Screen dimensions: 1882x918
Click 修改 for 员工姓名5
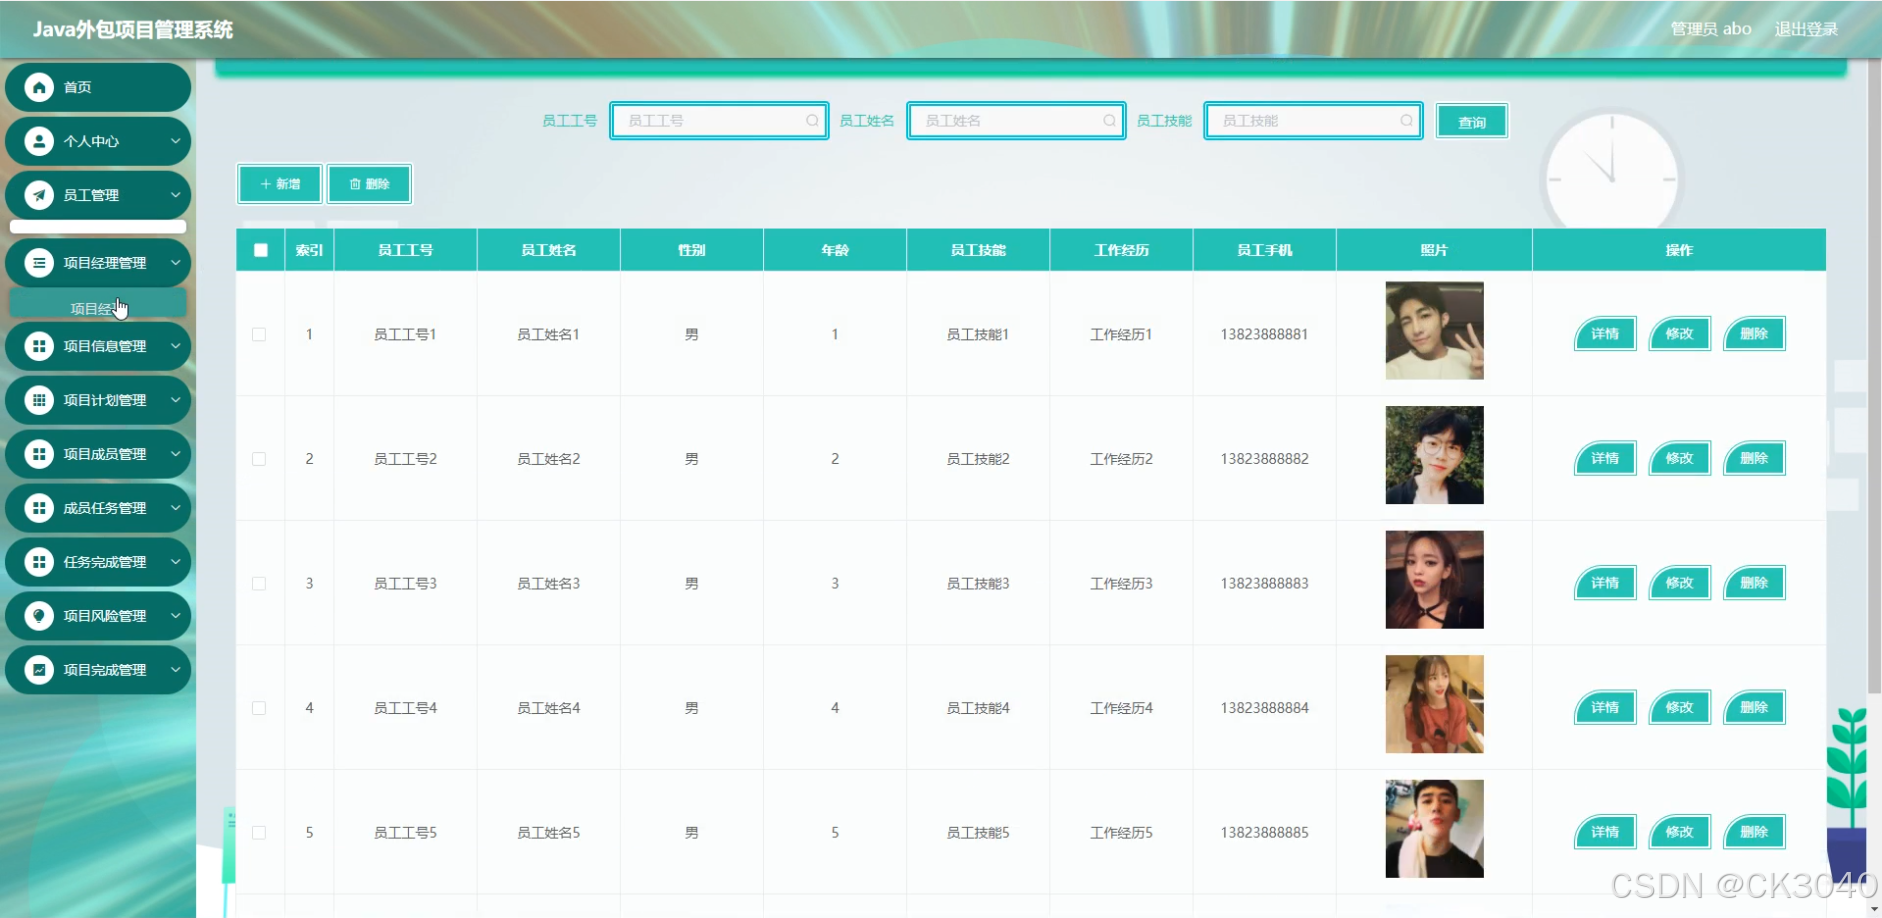point(1680,832)
